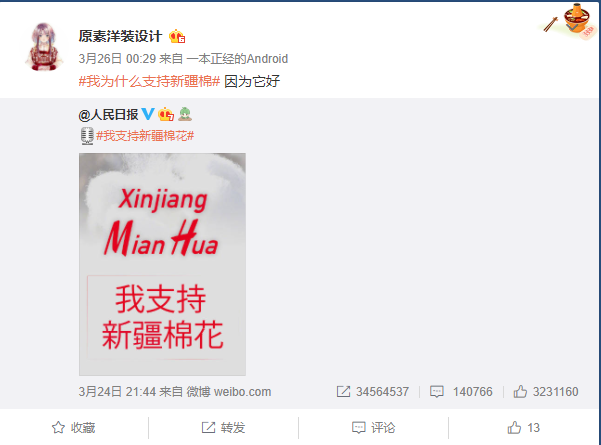Click the 原素洋装设计 profile avatar

point(43,47)
